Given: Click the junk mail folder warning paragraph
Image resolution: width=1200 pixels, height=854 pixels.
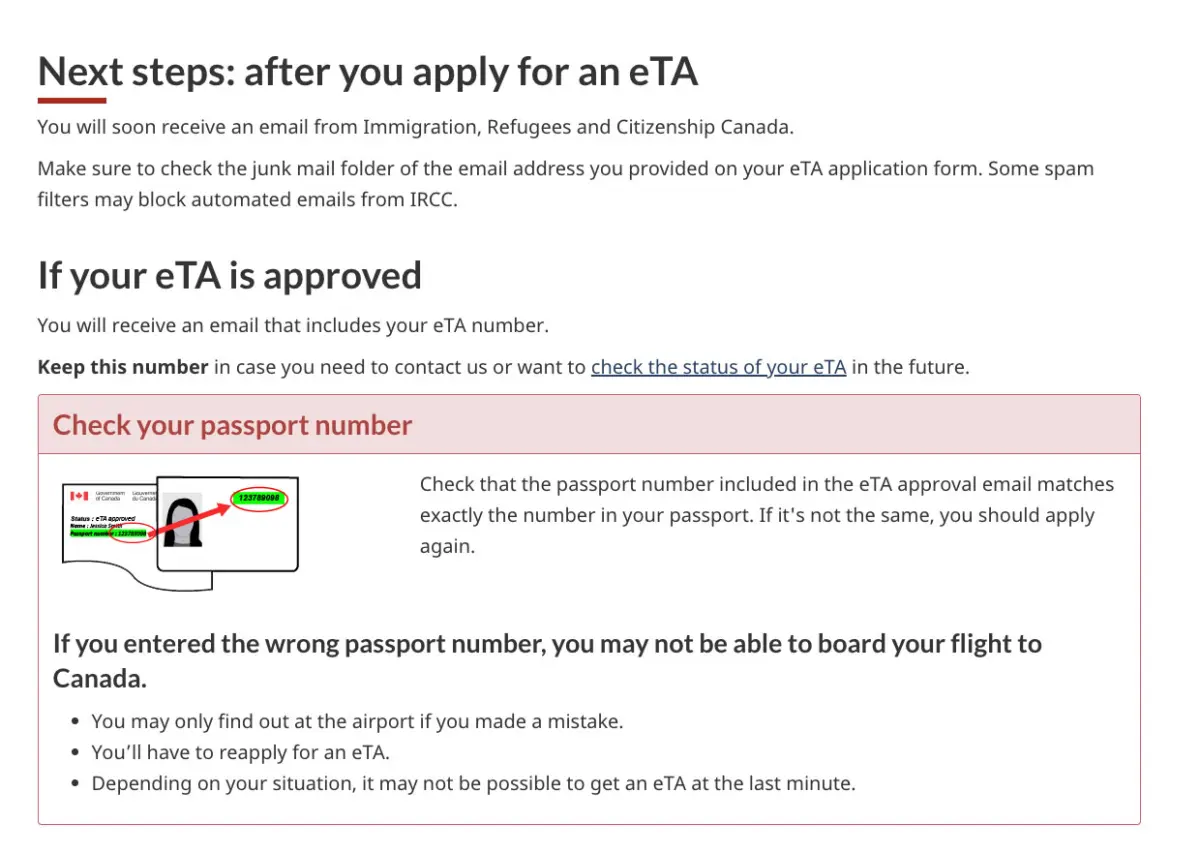Looking at the screenshot, I should [x=566, y=183].
